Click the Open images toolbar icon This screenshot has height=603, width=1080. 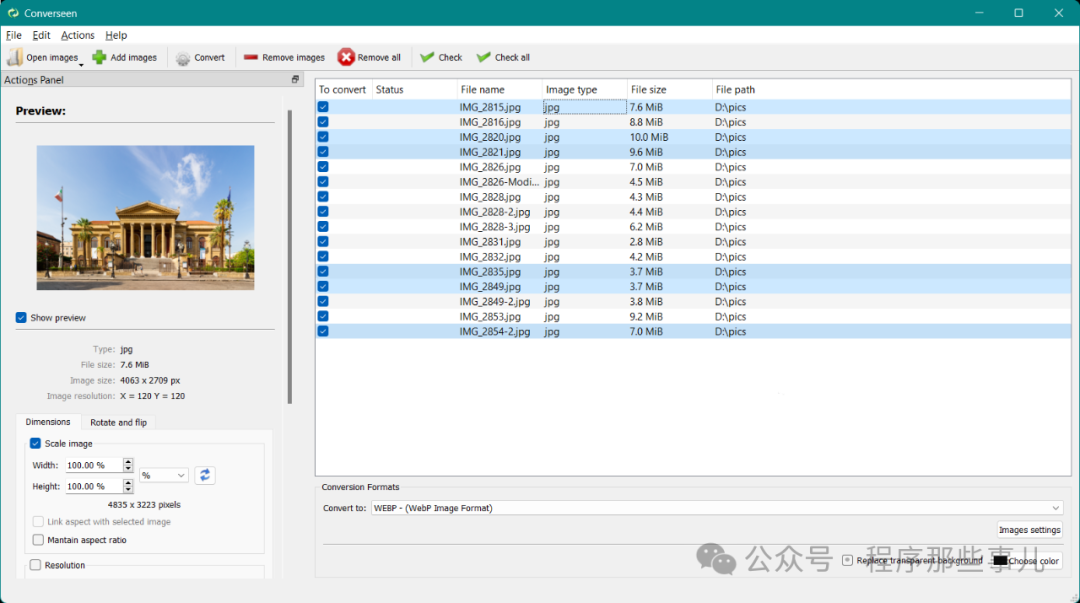pyautogui.click(x=15, y=57)
